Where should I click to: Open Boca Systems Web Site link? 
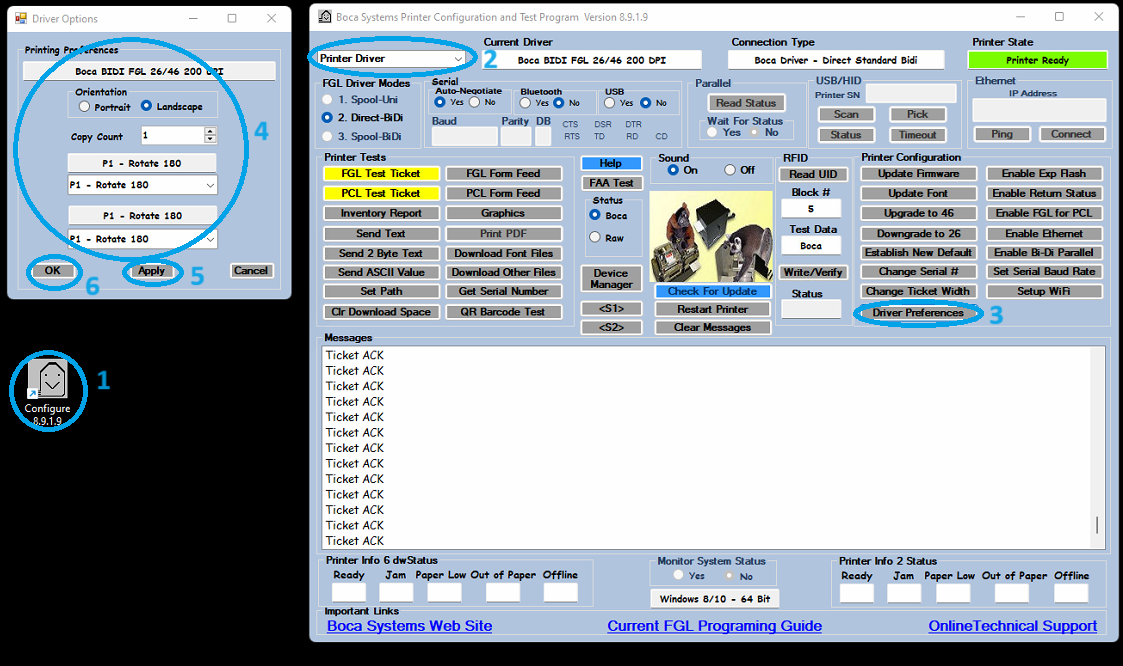[410, 626]
